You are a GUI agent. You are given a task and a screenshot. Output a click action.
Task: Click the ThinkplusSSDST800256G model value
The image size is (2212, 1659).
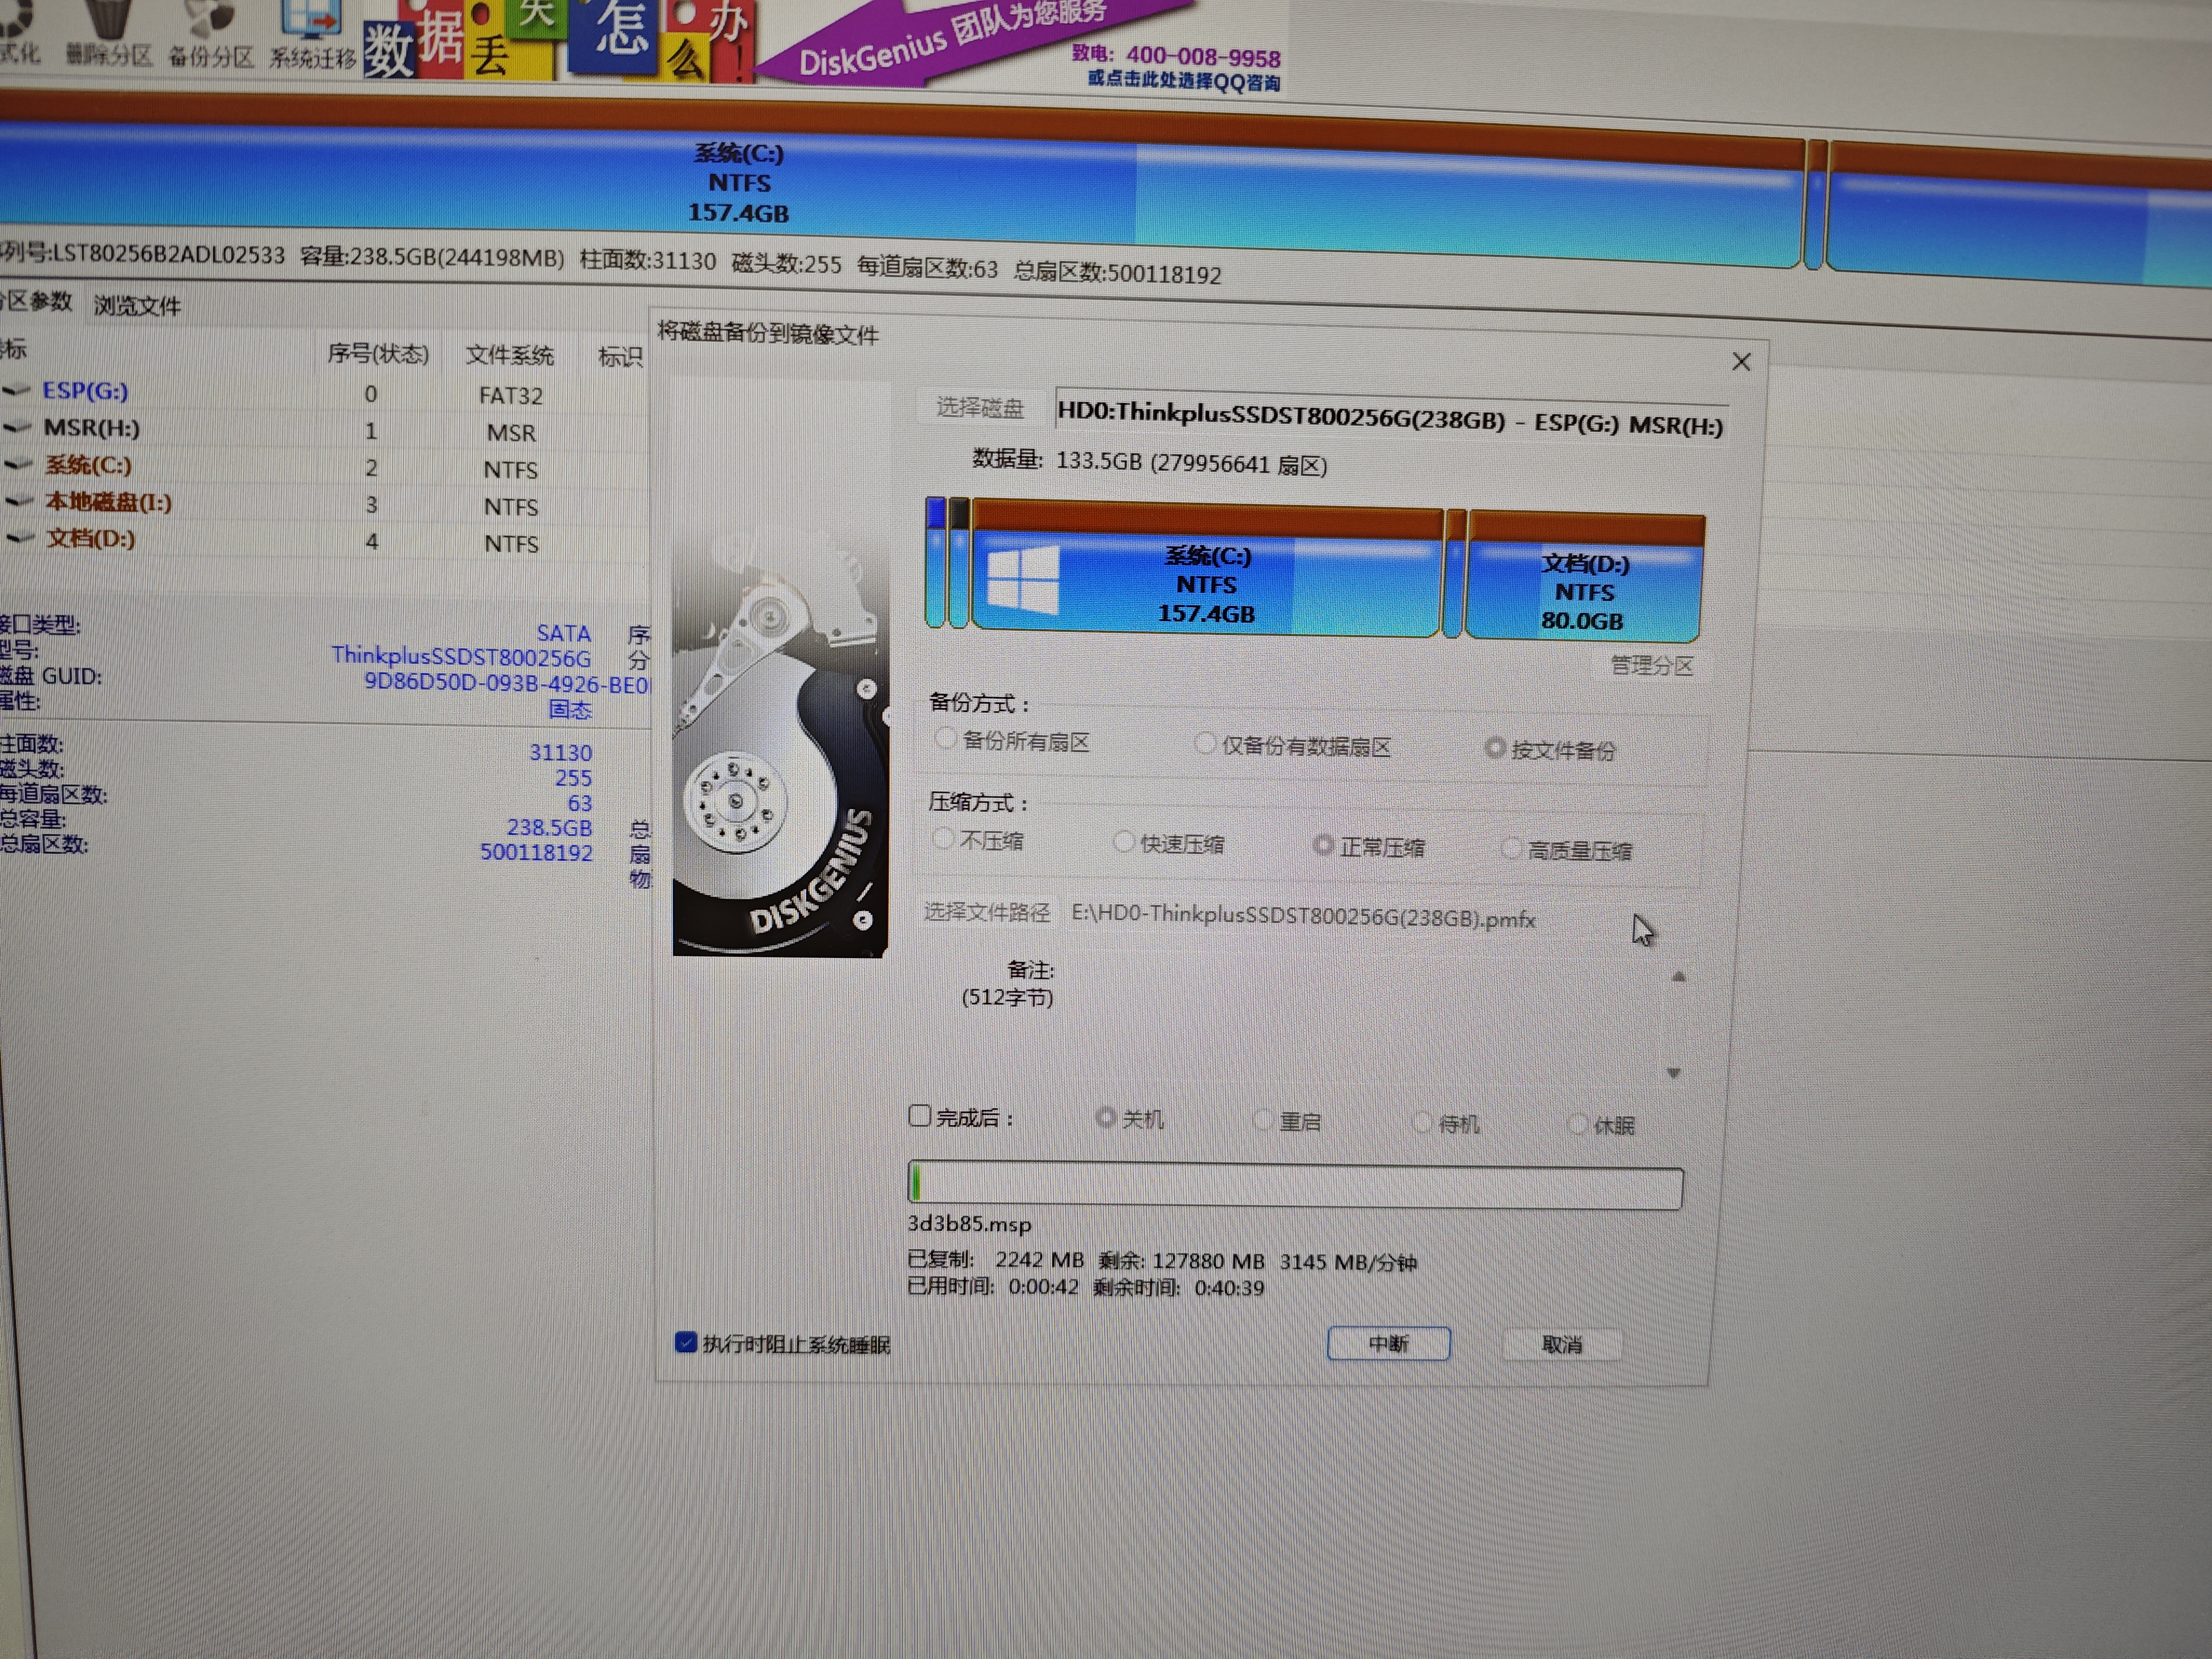click(x=461, y=656)
